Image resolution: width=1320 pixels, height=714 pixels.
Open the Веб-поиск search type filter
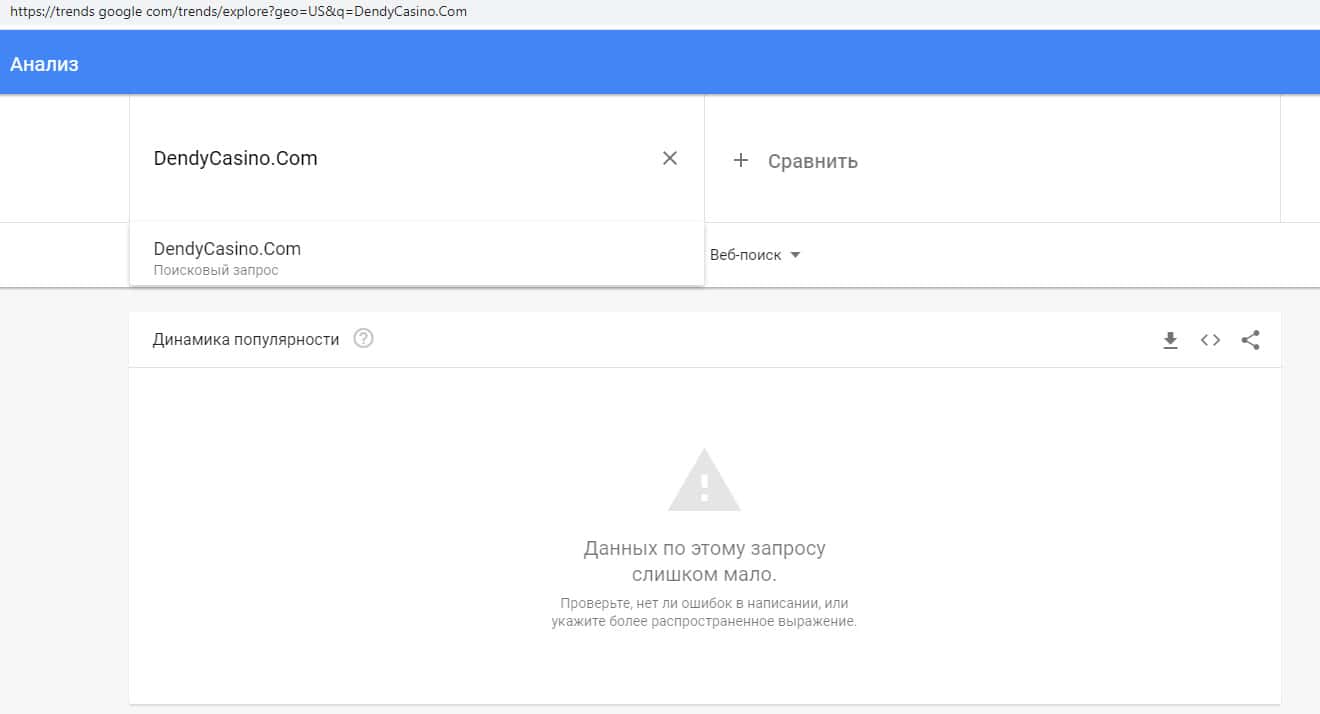pos(745,255)
